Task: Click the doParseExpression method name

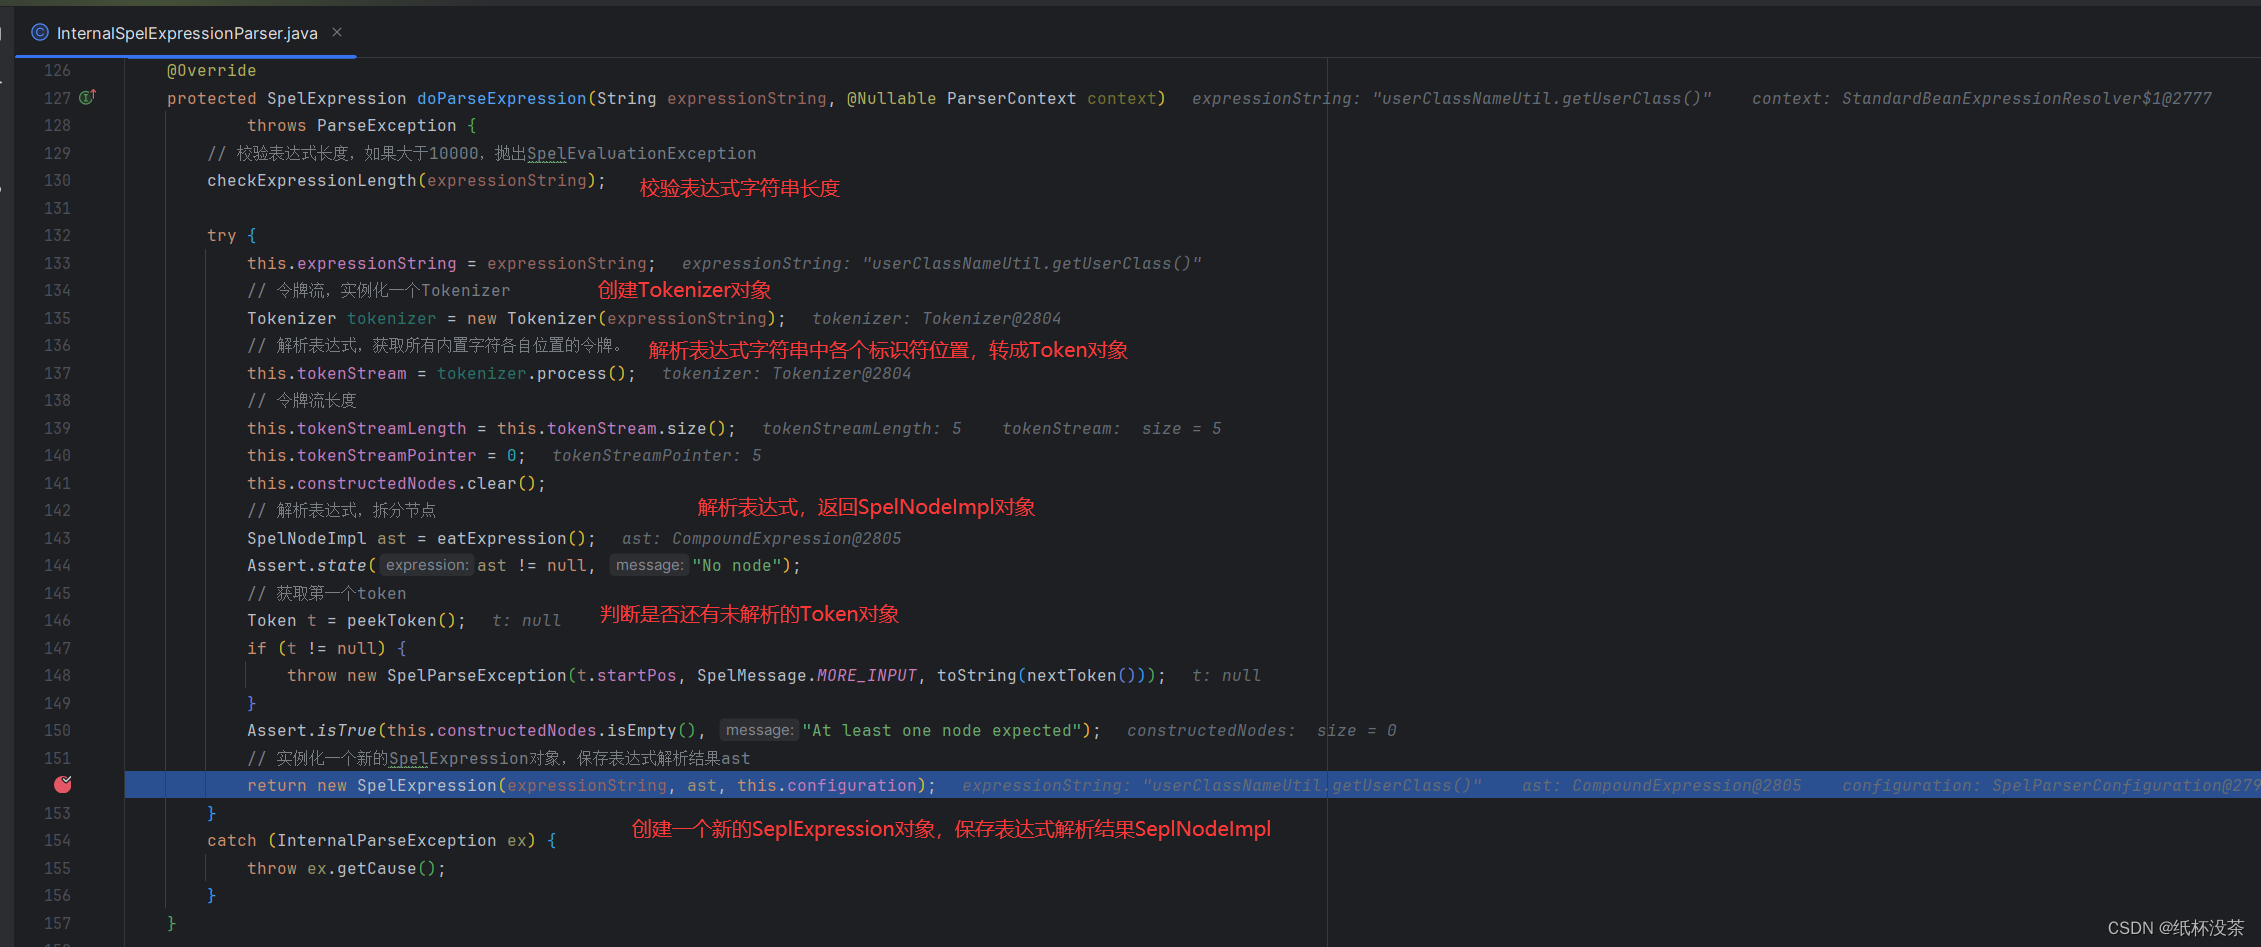Action: click(x=502, y=98)
